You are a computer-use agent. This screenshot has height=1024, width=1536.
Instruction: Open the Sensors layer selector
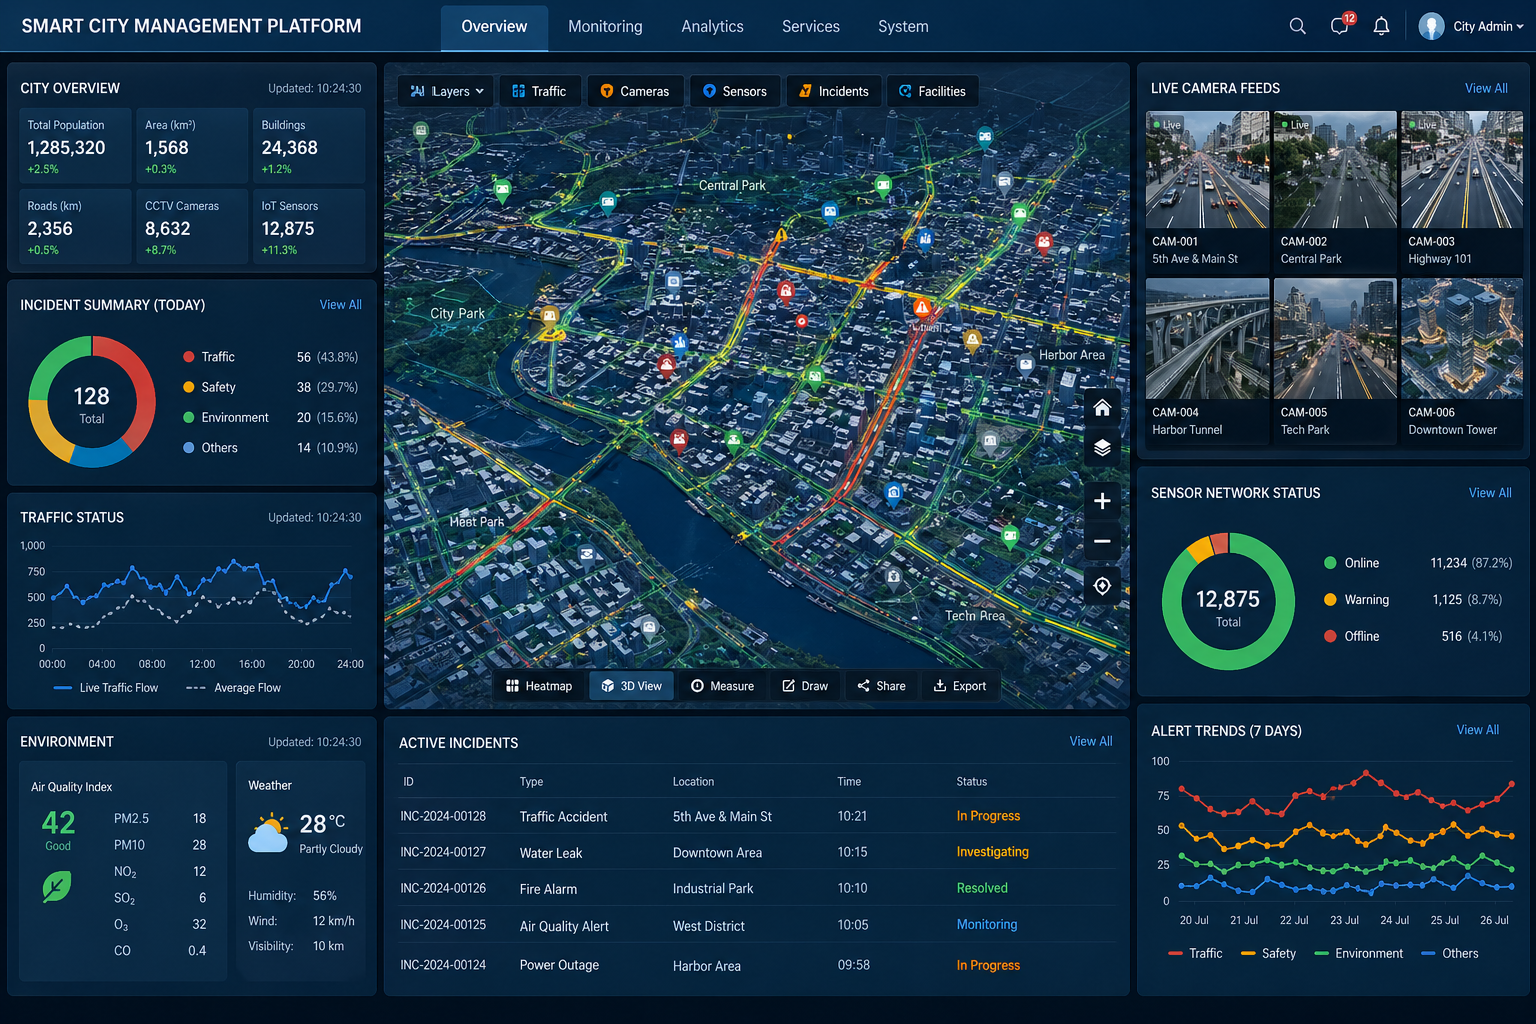pos(734,90)
